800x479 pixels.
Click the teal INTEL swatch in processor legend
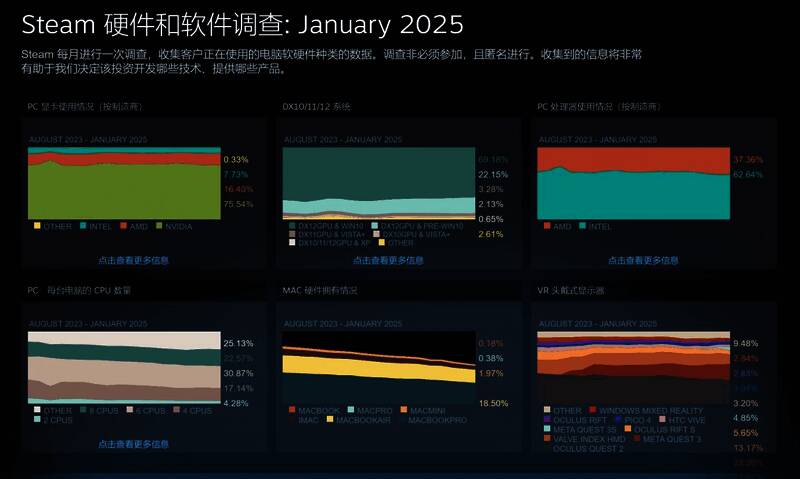pos(583,226)
